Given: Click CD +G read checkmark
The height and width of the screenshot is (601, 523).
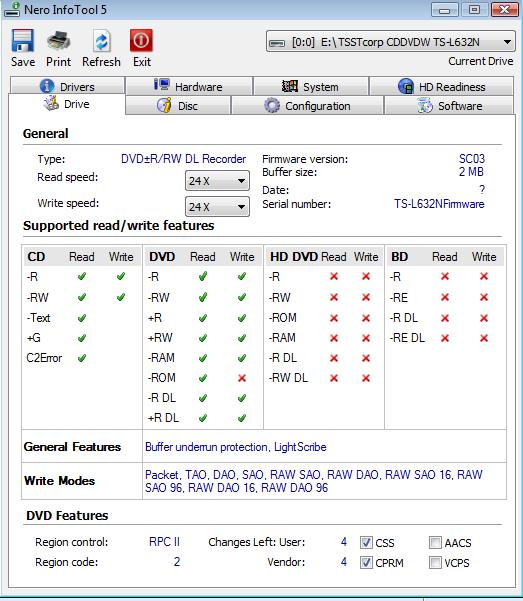Looking at the screenshot, I should tap(82, 338).
